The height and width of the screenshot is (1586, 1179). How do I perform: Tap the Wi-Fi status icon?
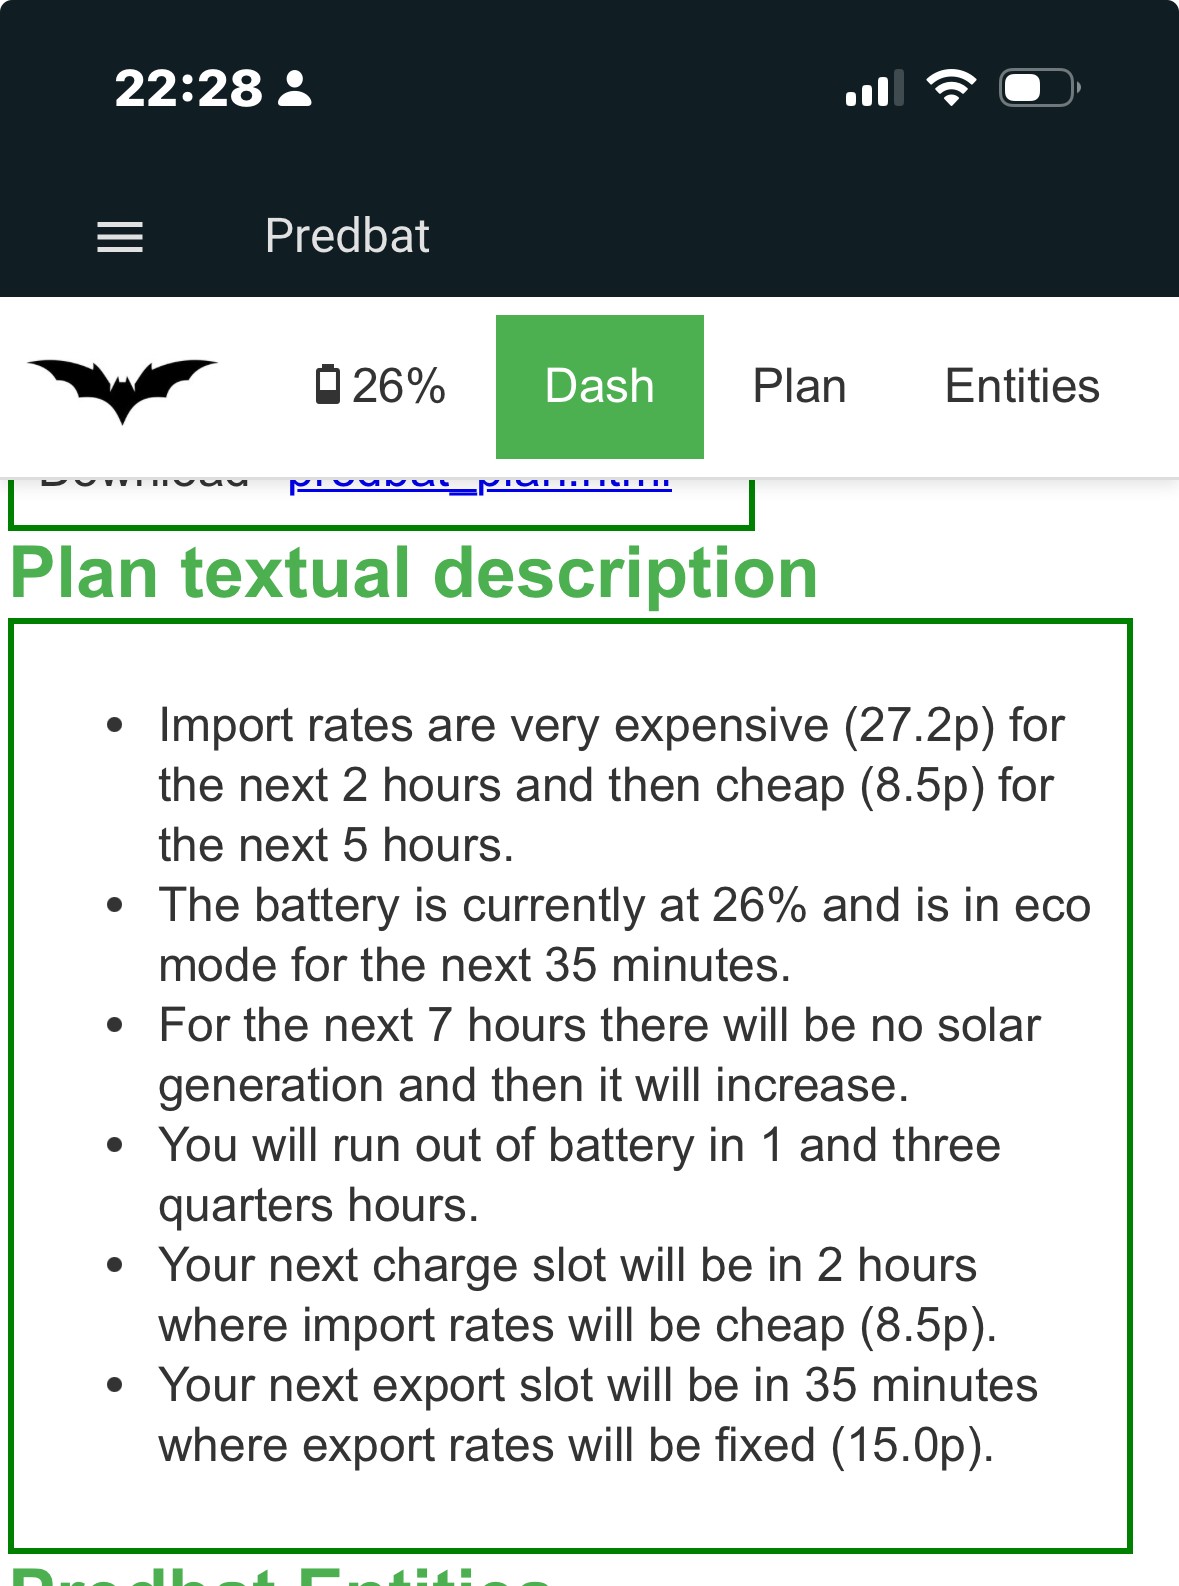(x=951, y=88)
